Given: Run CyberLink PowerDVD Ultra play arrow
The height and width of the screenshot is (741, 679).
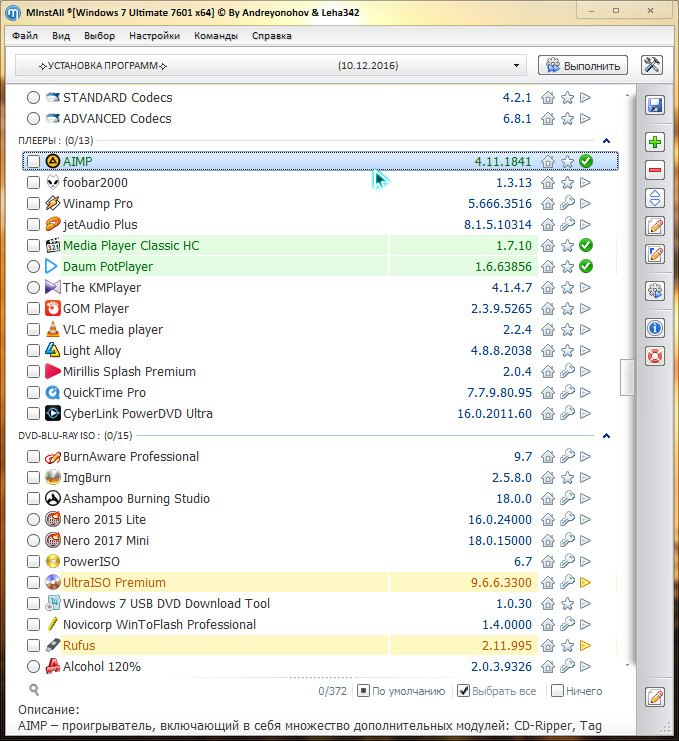Looking at the screenshot, I should pos(585,414).
